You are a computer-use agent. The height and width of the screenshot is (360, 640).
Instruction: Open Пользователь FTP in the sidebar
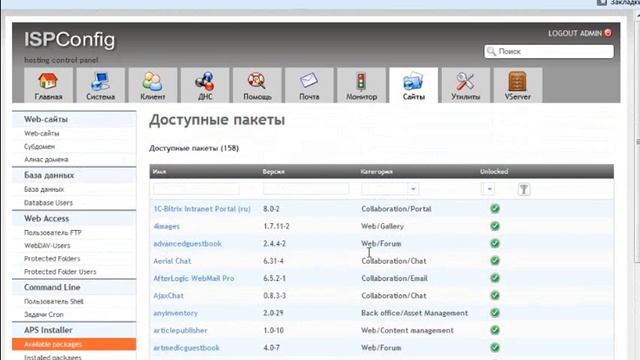53,233
